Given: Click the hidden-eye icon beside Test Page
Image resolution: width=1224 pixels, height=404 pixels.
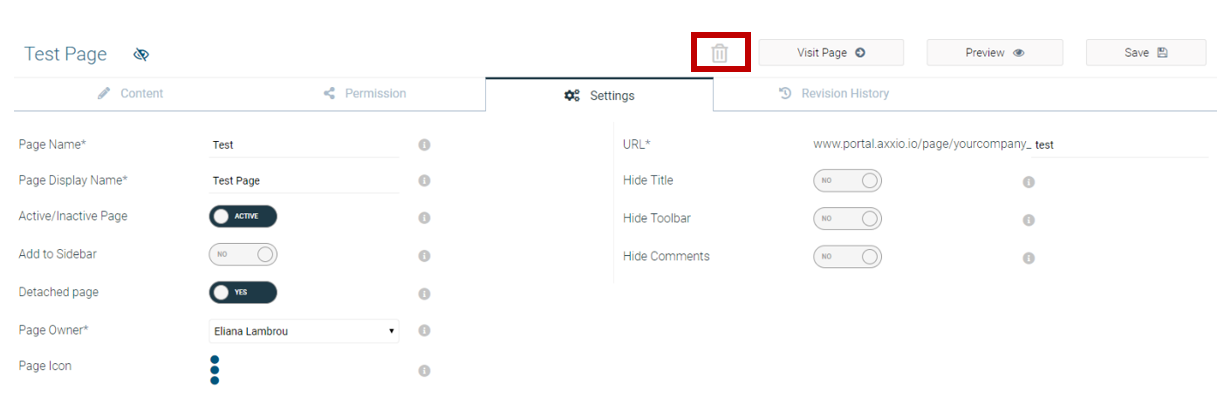Looking at the screenshot, I should point(141,54).
